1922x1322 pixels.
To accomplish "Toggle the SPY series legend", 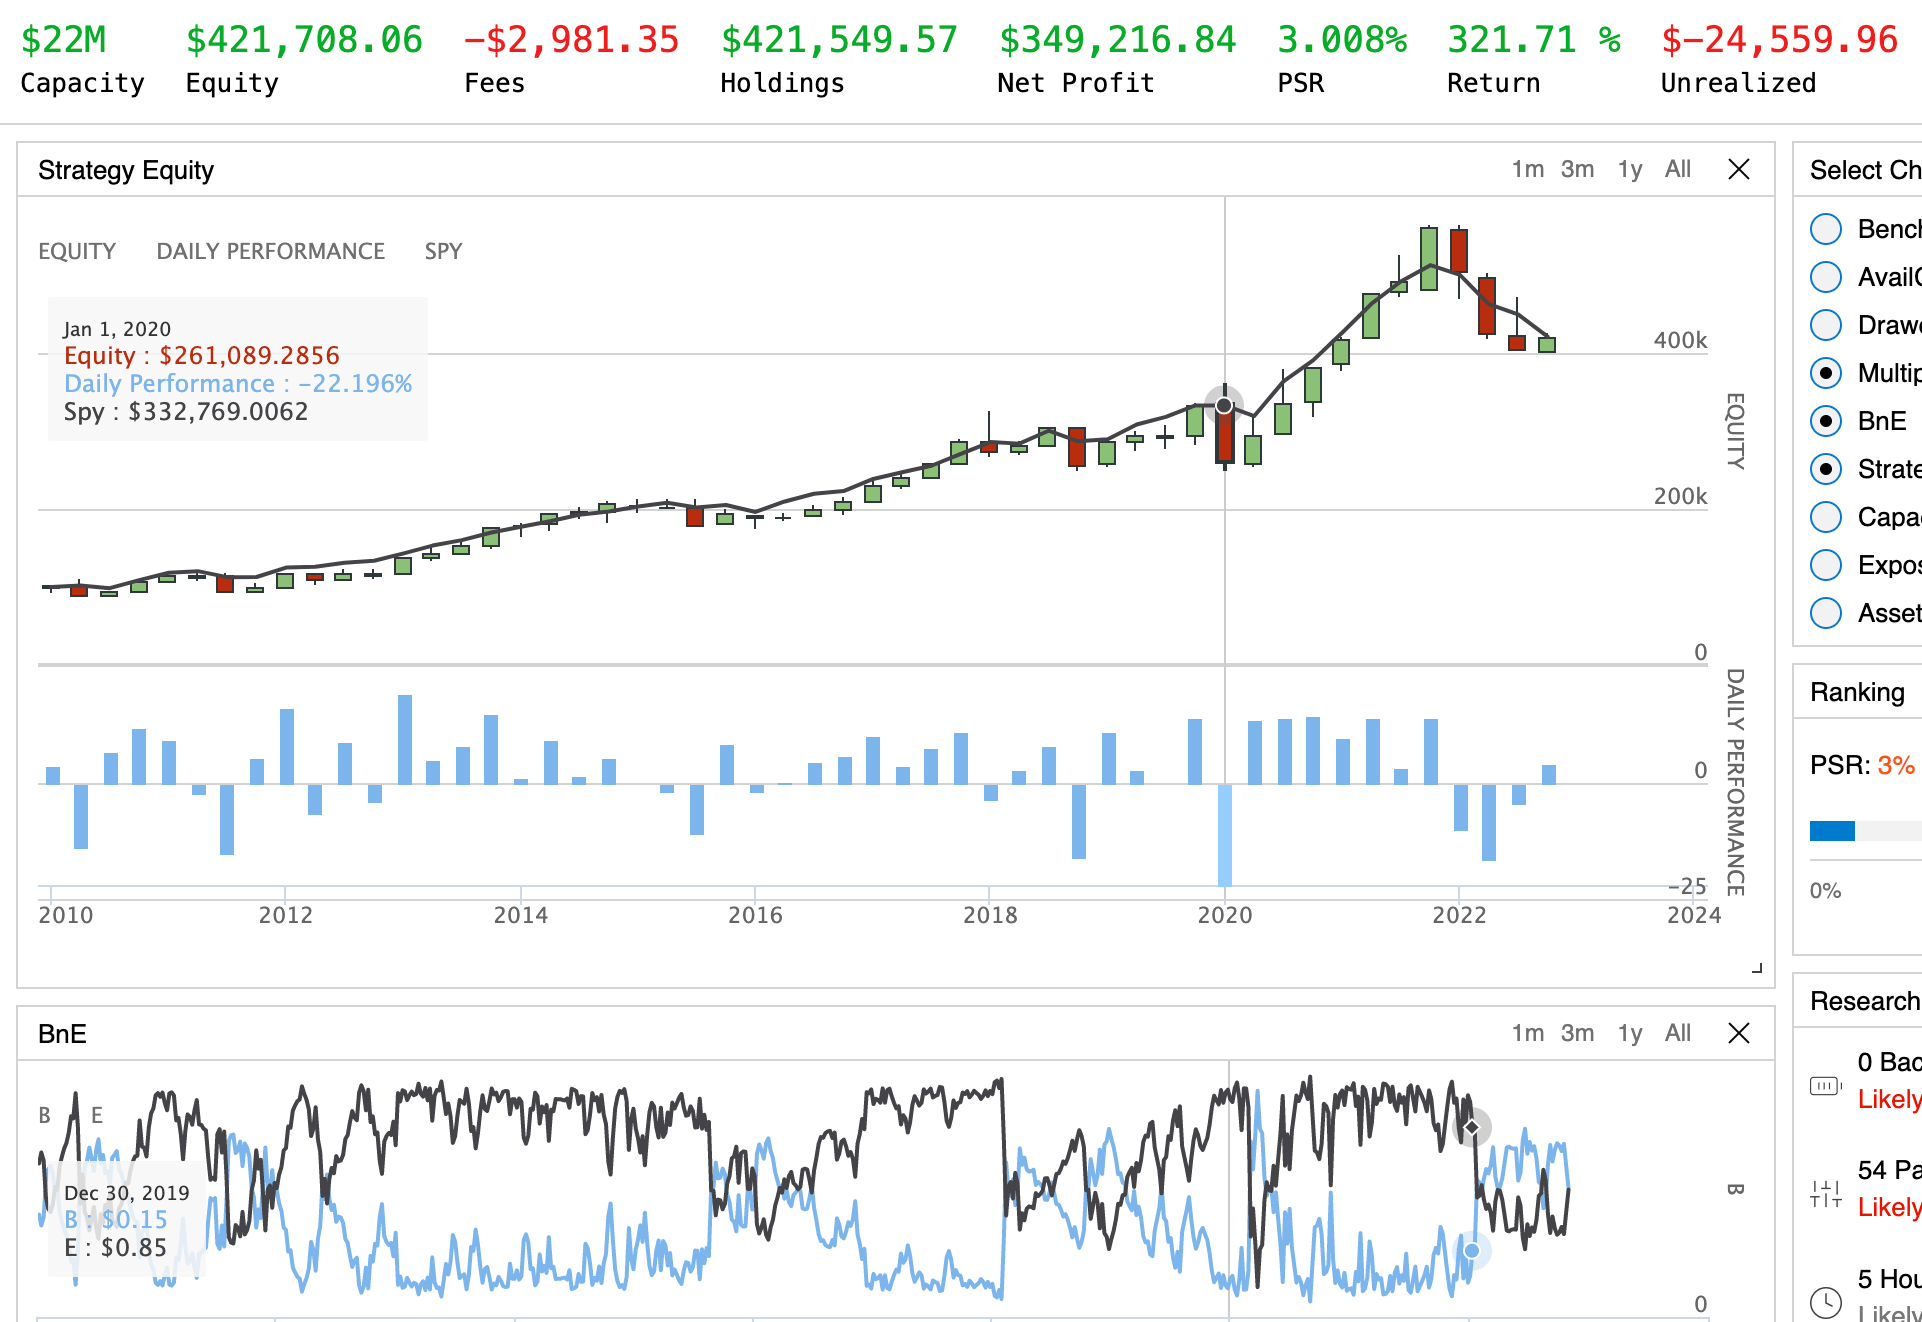I will 443,251.
